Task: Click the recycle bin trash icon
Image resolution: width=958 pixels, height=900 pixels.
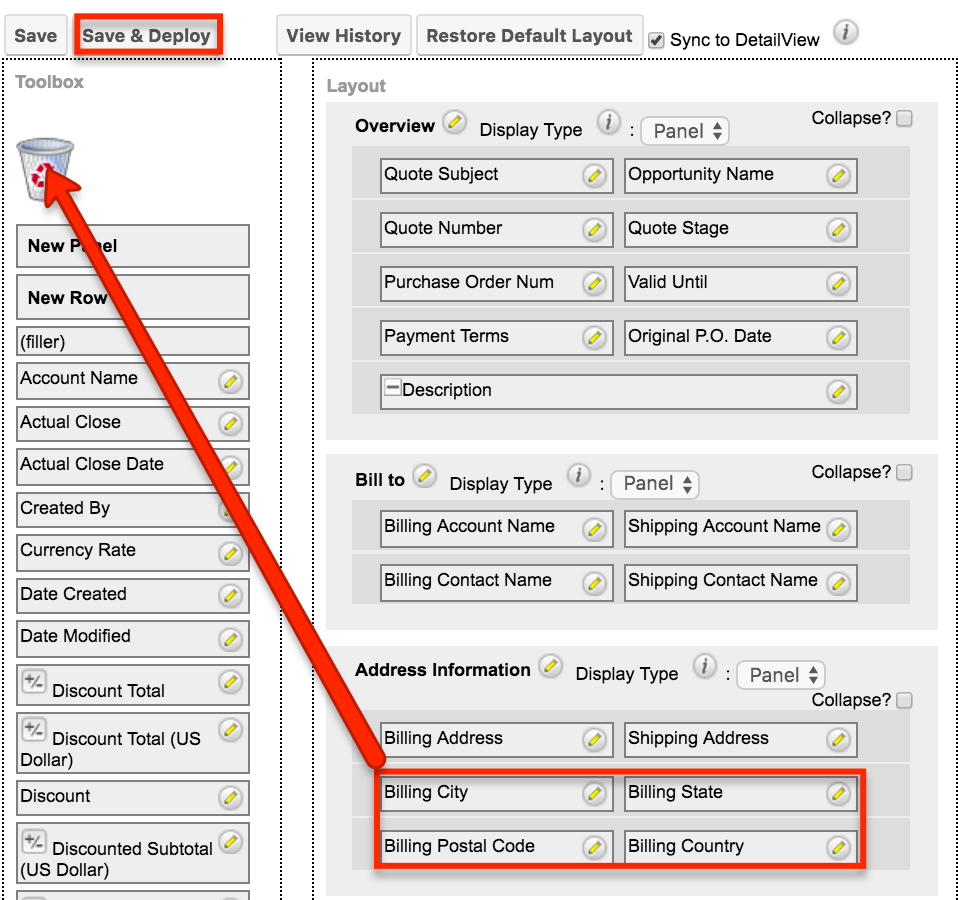Action: 45,170
